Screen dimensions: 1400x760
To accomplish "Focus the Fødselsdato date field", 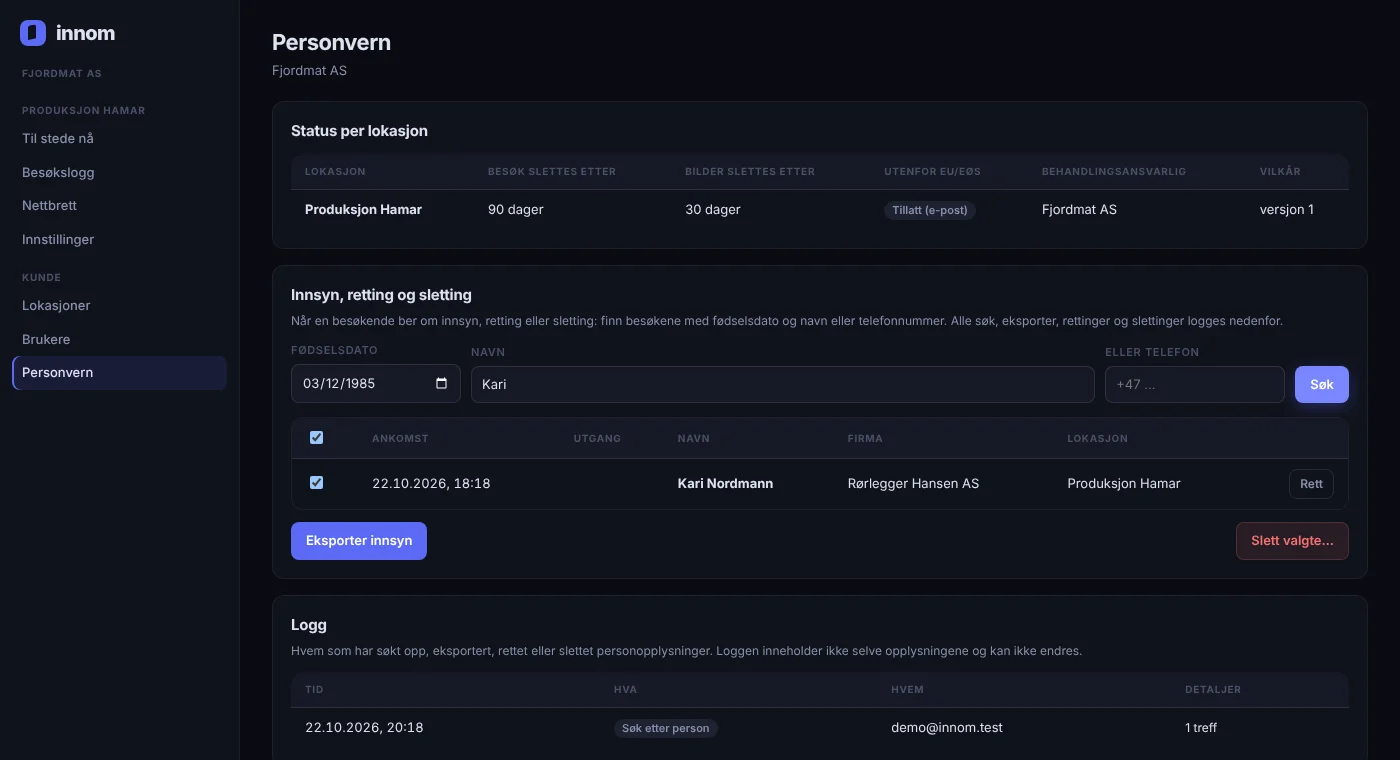I will (x=376, y=384).
